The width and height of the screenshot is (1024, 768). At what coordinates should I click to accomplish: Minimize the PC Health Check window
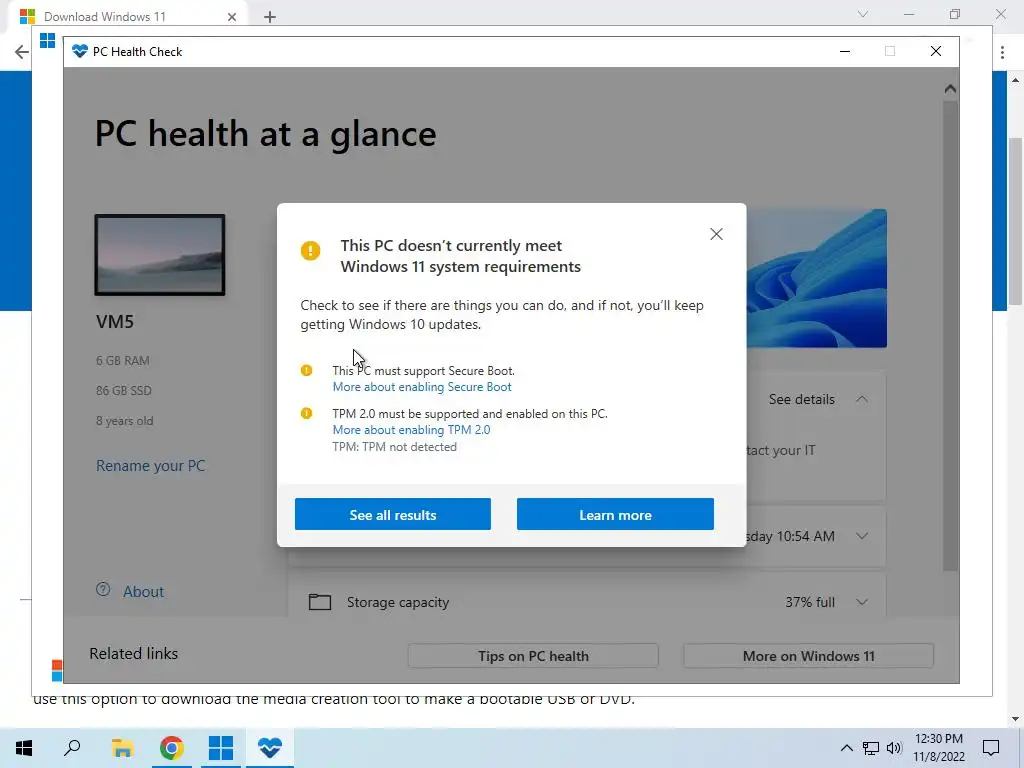click(x=844, y=52)
